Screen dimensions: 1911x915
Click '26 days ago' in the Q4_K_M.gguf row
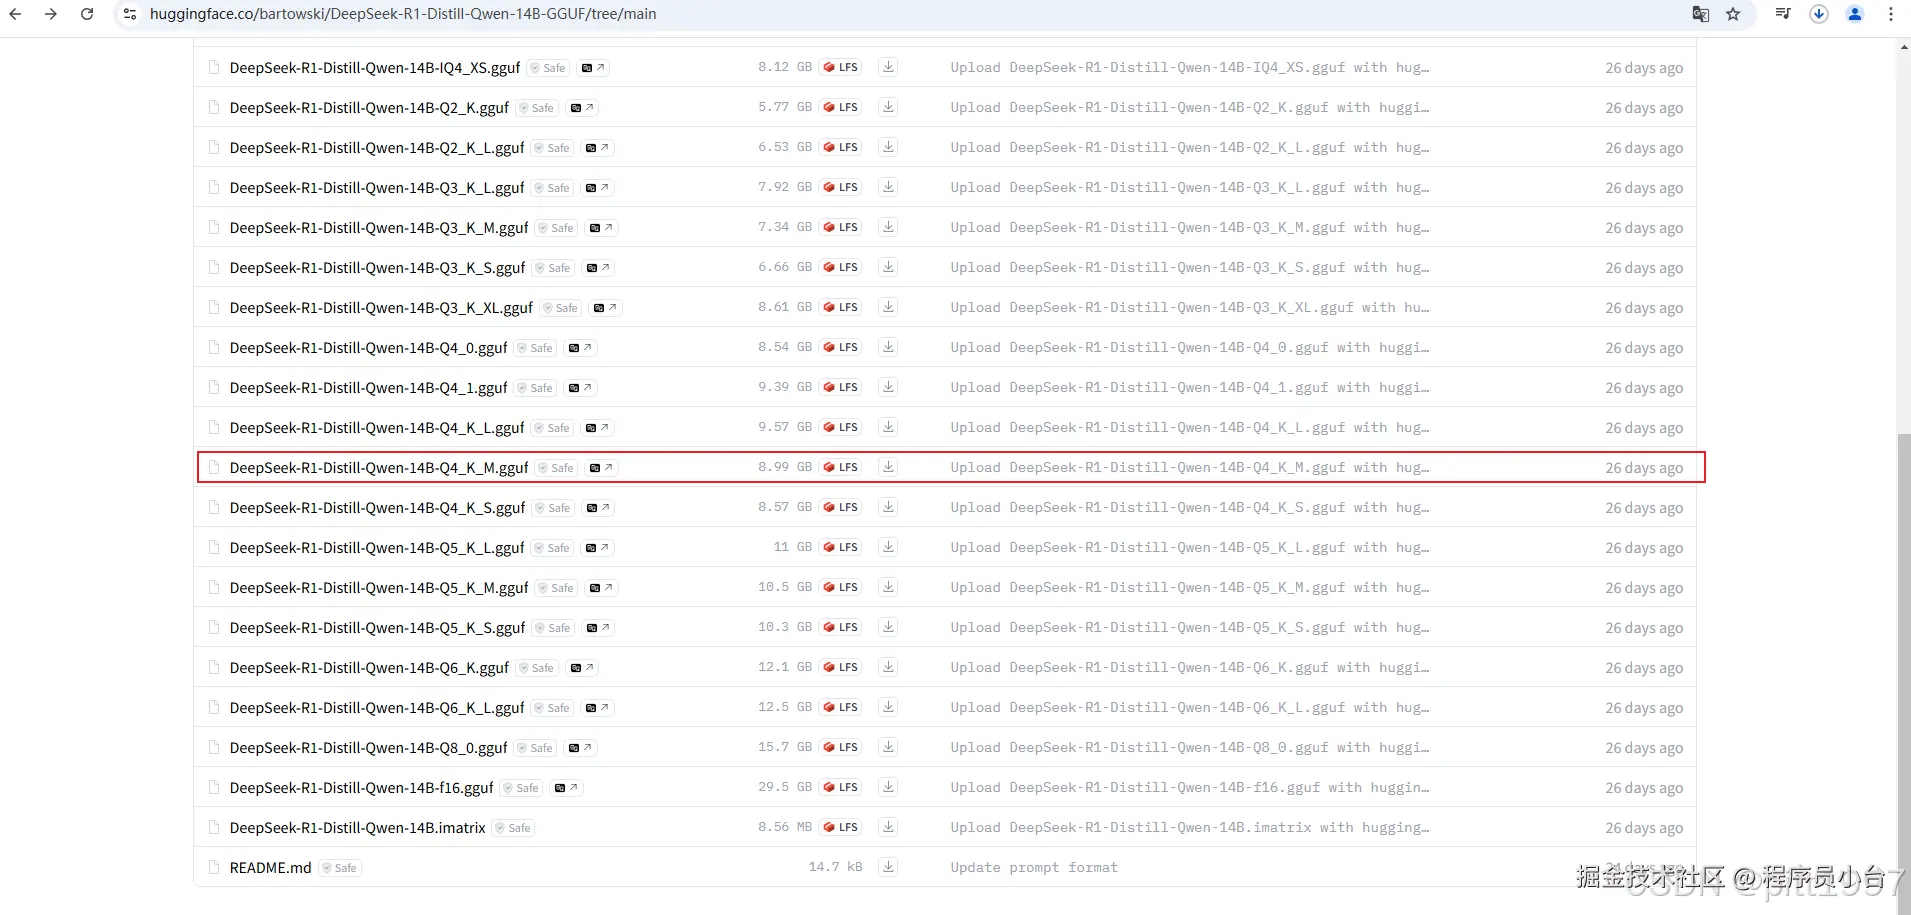click(x=1644, y=468)
